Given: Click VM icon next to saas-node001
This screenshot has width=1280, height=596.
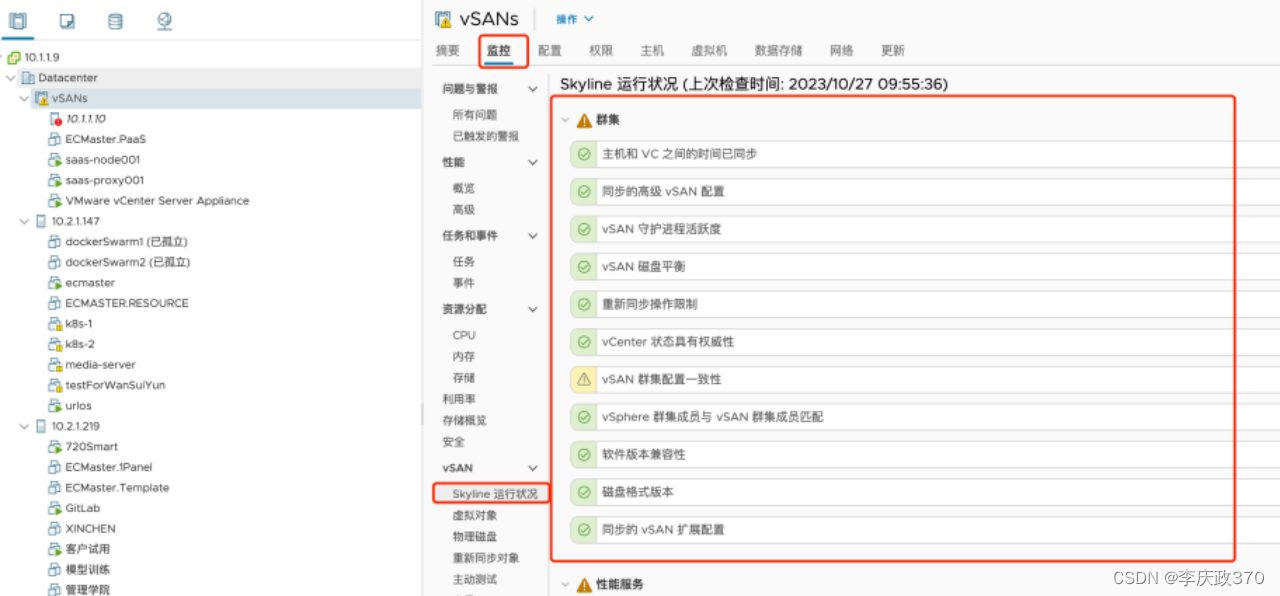Looking at the screenshot, I should [55, 160].
